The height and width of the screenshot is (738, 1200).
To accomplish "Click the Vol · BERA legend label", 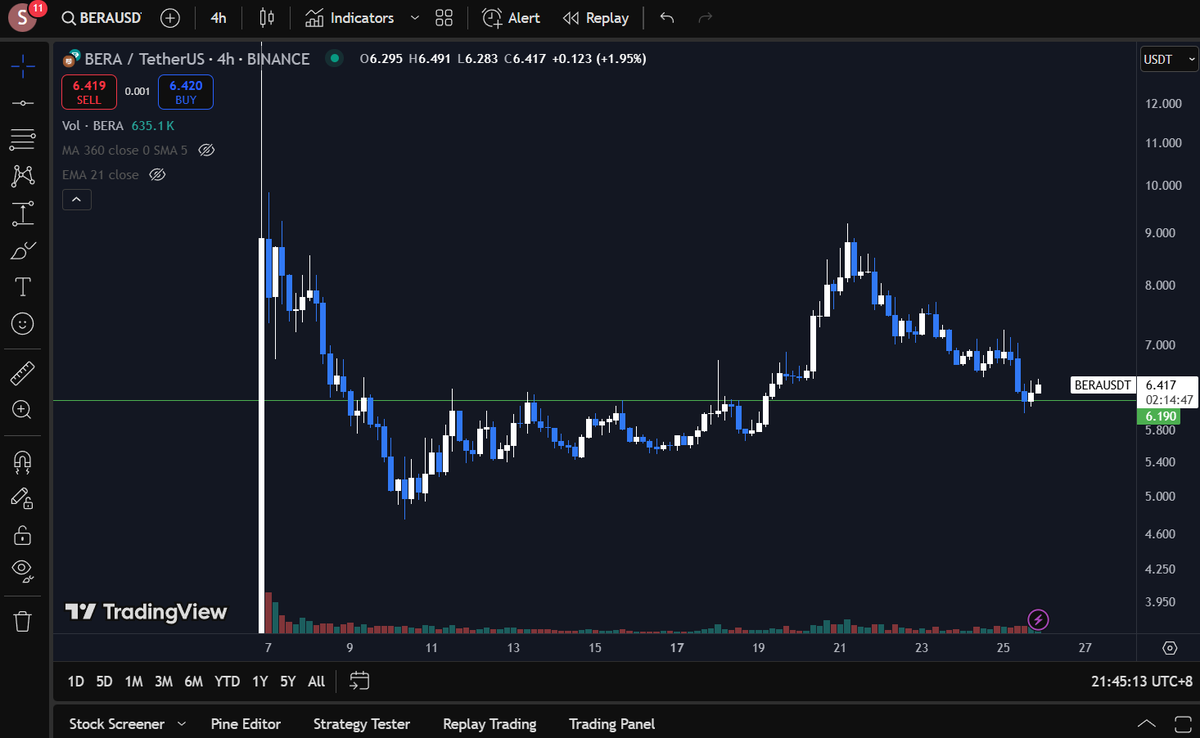I will tap(92, 126).
